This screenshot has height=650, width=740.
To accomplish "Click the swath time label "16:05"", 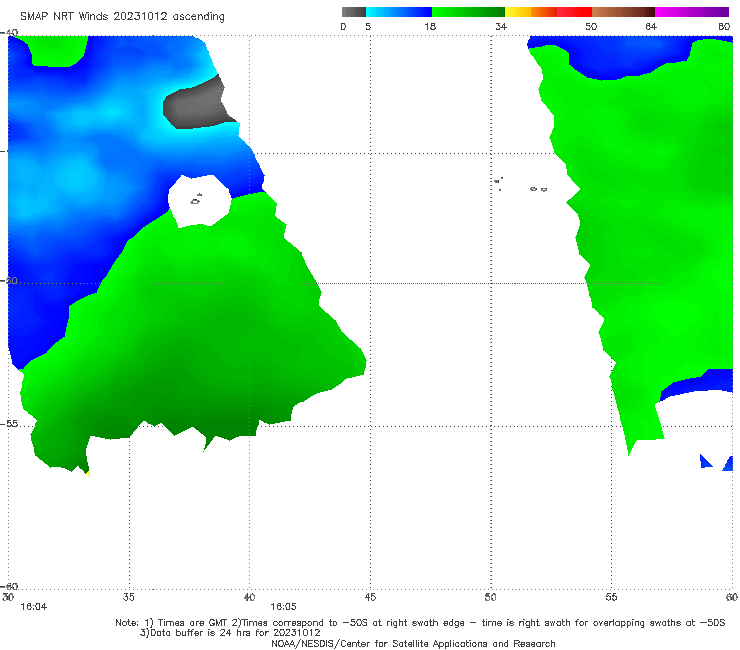I will [x=283, y=607].
